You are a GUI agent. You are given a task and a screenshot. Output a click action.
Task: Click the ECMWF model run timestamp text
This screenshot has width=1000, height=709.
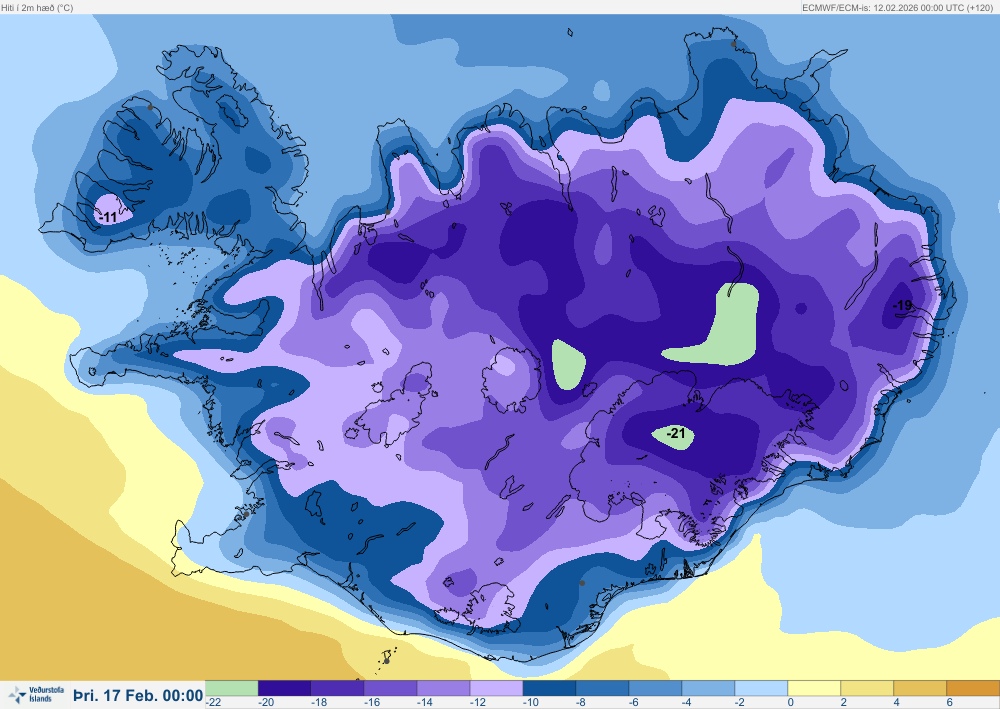coord(897,8)
